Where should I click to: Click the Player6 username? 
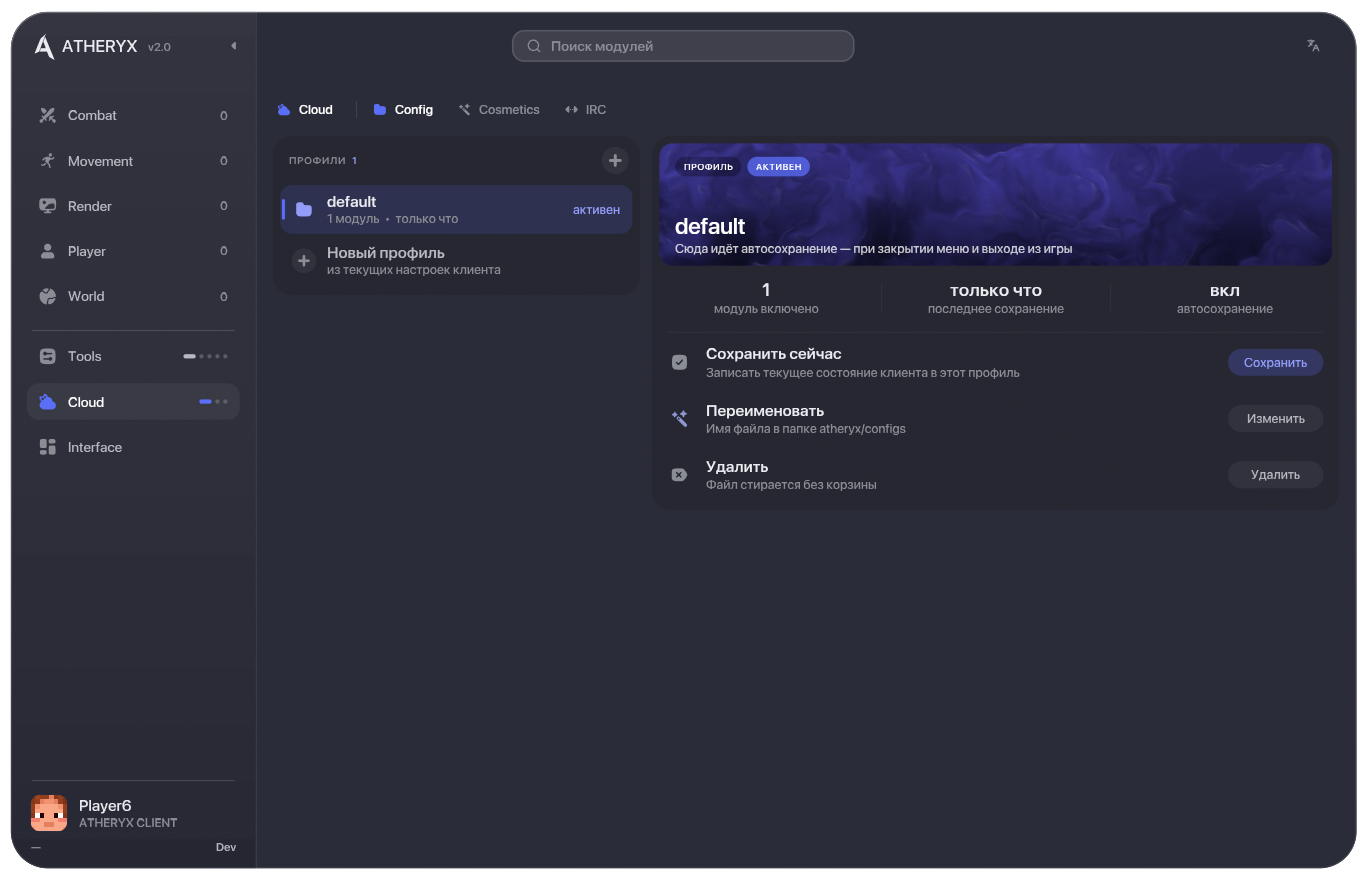[x=105, y=806]
